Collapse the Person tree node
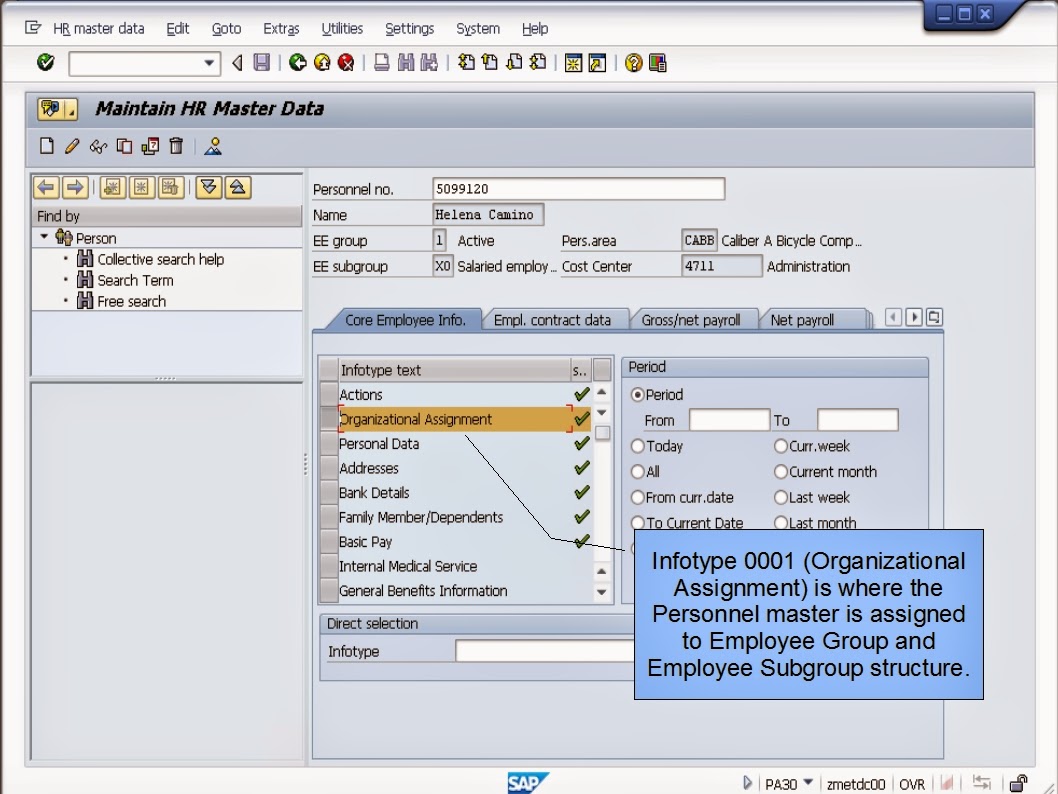 pyautogui.click(x=44, y=238)
